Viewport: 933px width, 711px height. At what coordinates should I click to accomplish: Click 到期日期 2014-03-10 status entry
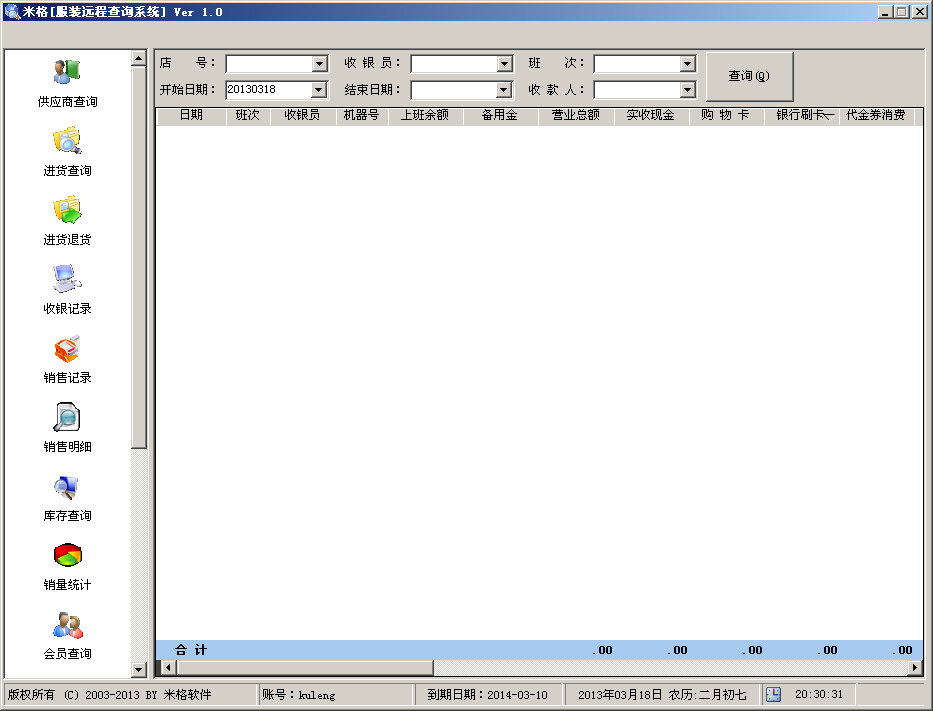487,694
